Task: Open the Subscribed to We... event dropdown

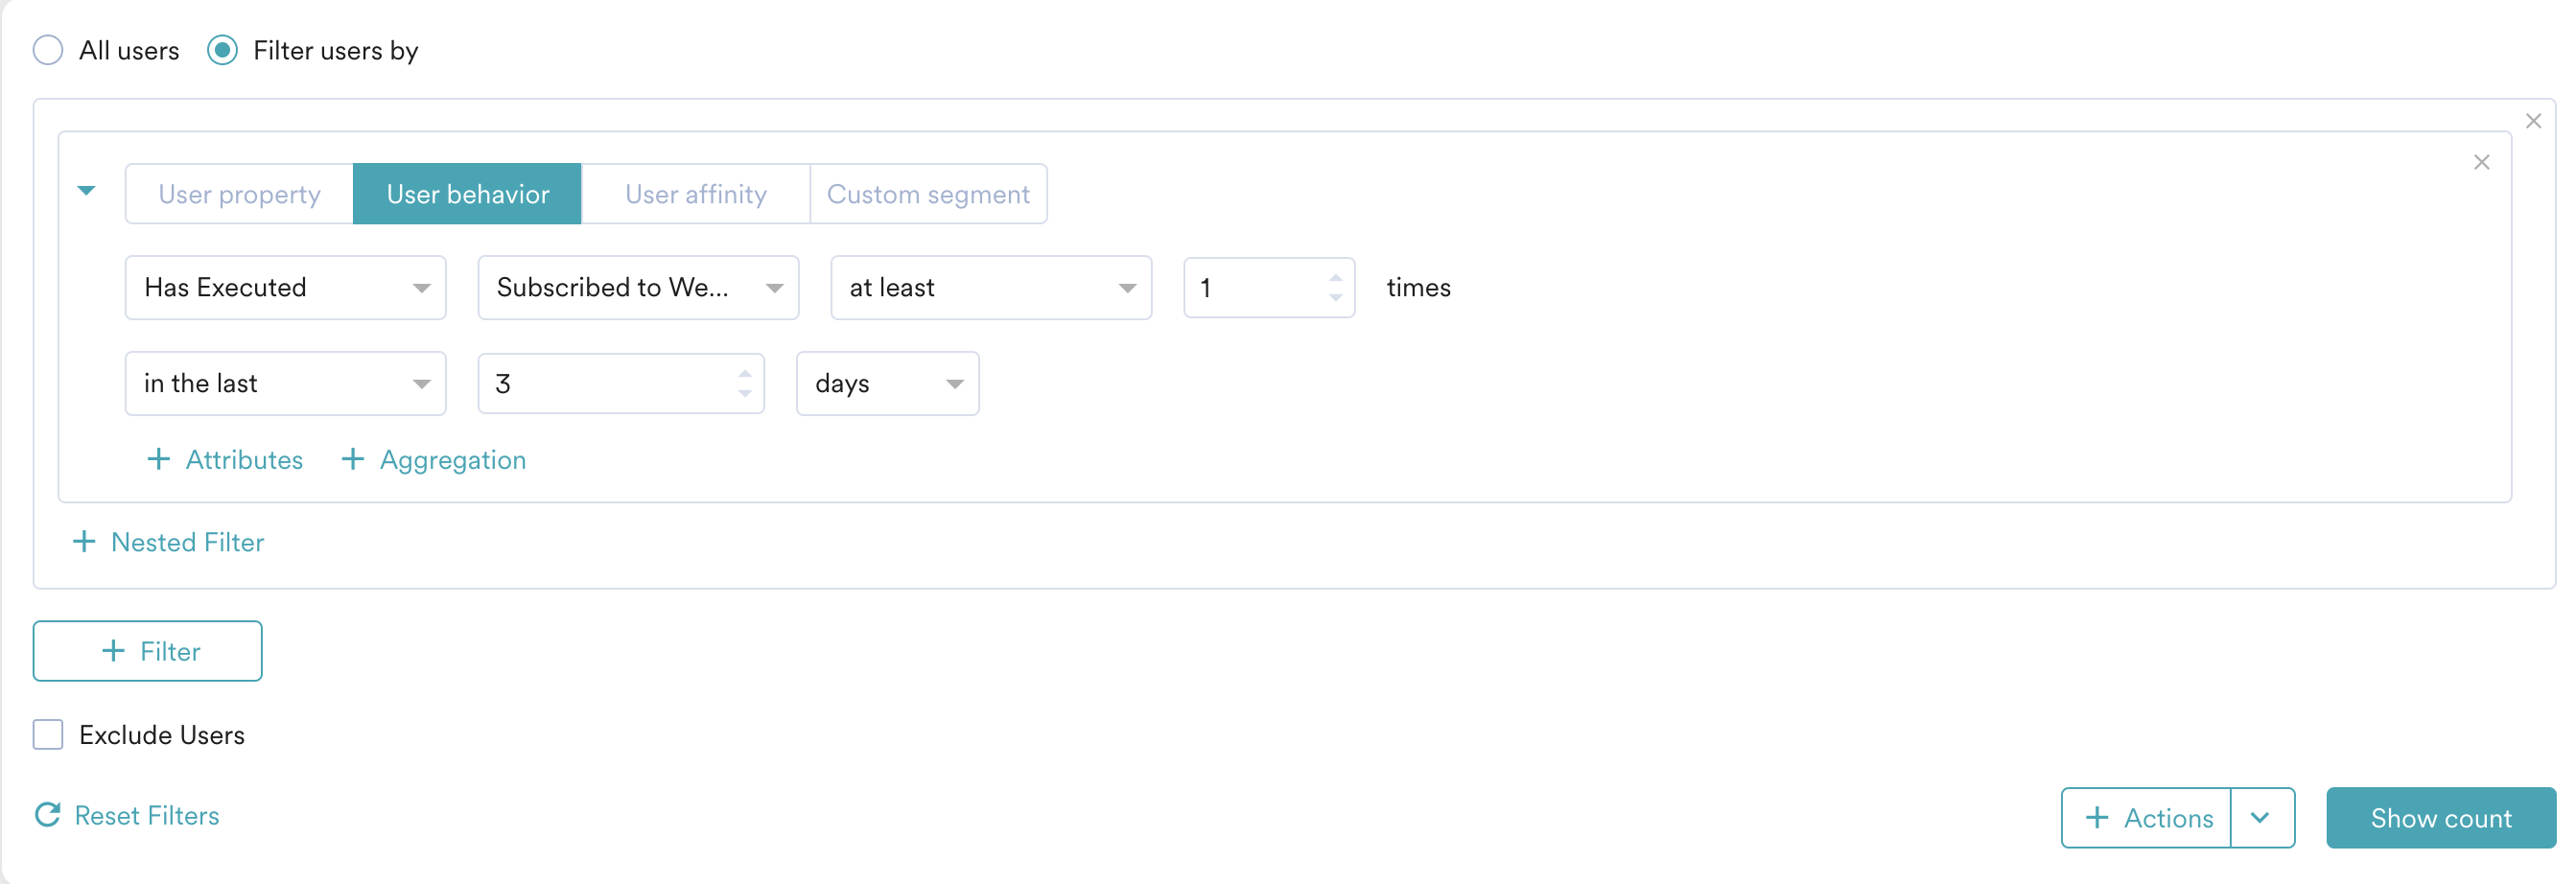Action: click(638, 288)
